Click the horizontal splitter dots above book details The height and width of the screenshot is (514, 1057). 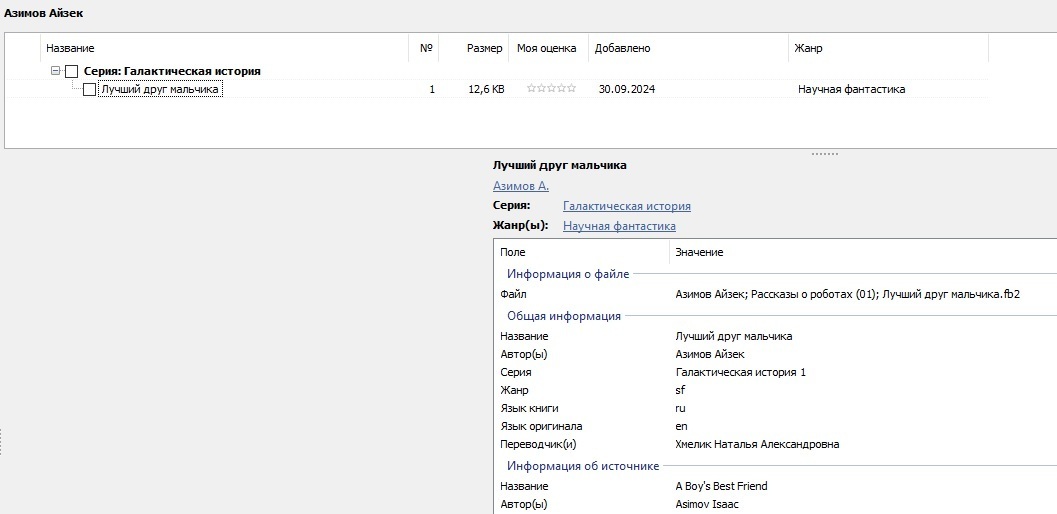(824, 154)
